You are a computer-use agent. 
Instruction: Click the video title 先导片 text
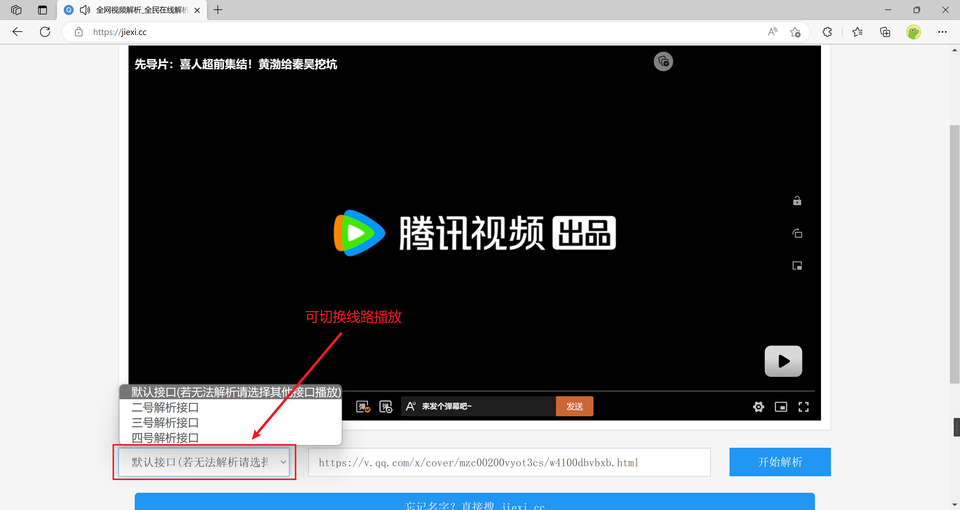236,64
